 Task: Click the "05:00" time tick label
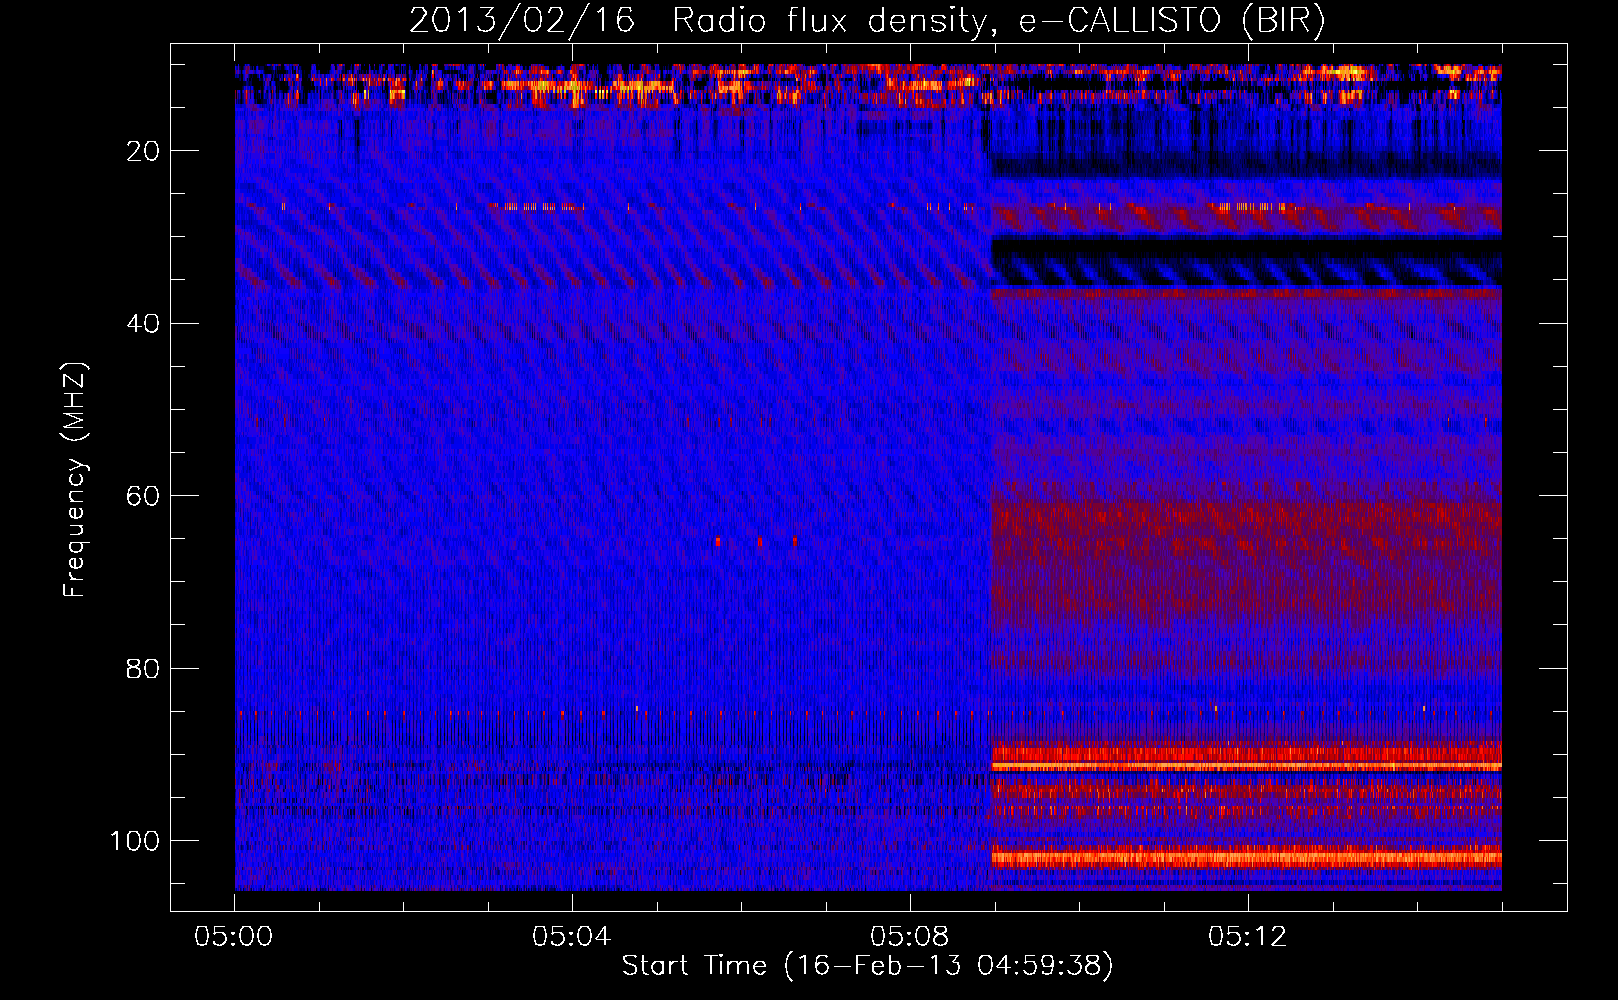pos(234,936)
